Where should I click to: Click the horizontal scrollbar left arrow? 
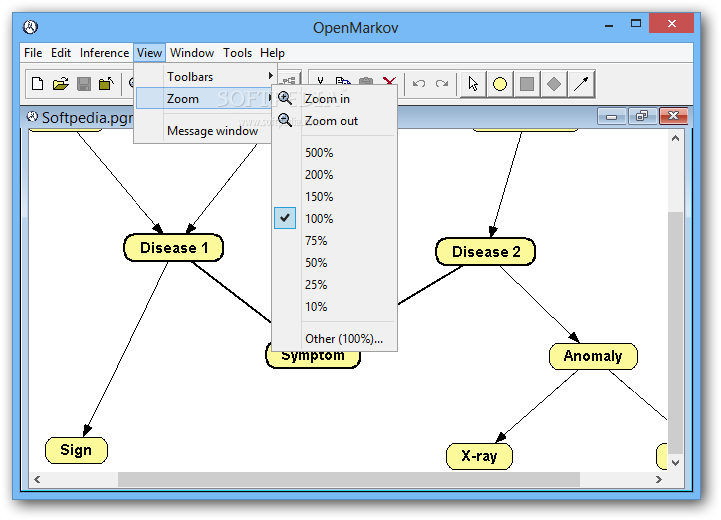coord(37,480)
